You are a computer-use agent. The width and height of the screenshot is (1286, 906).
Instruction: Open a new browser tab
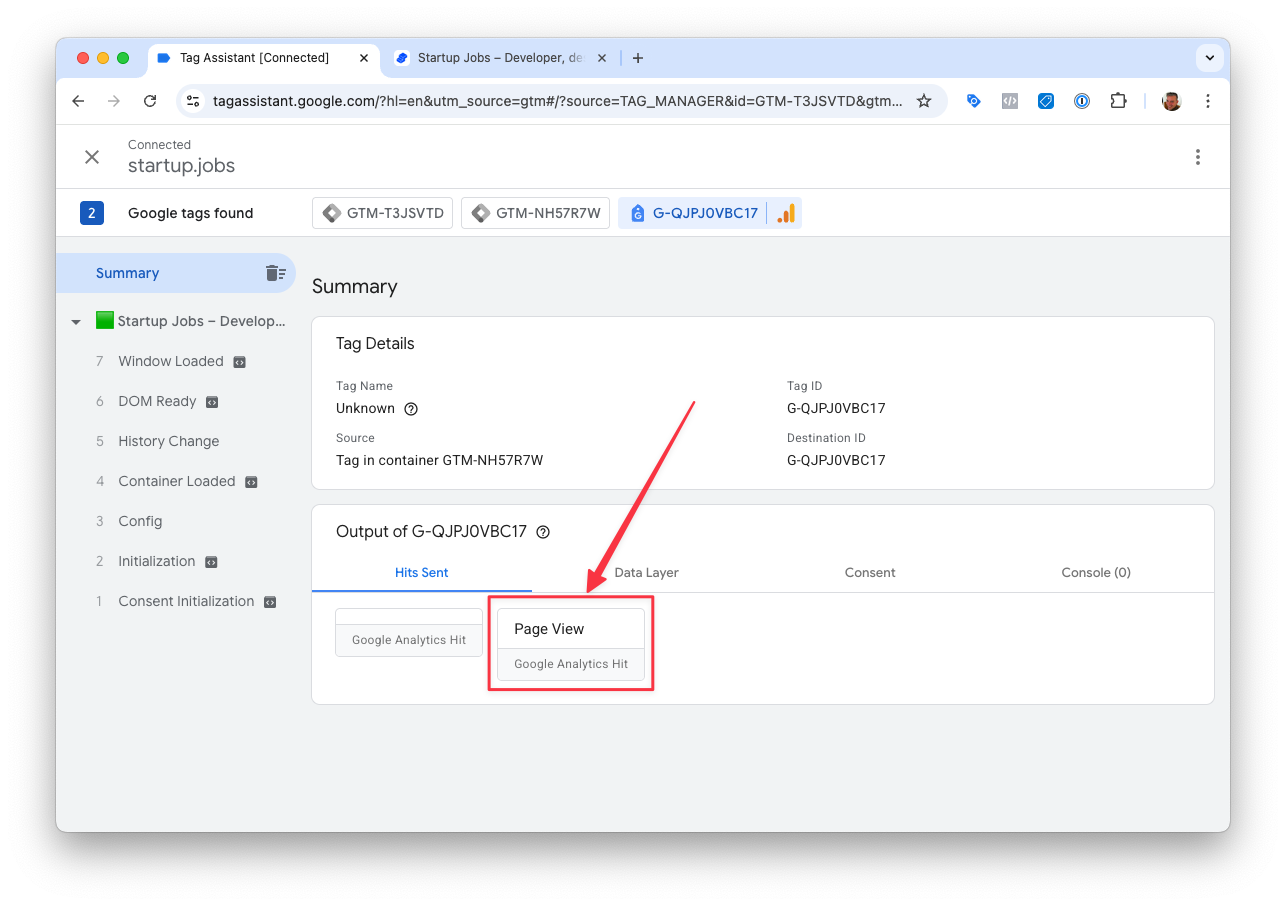(x=638, y=58)
